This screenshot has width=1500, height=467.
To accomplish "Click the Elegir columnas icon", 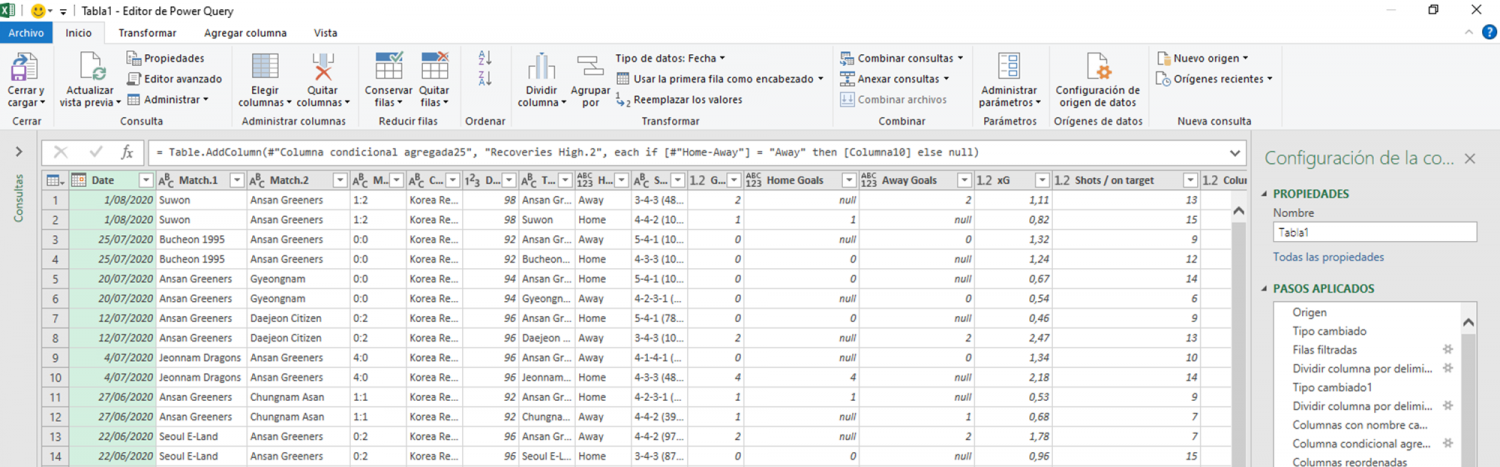I will [x=265, y=67].
